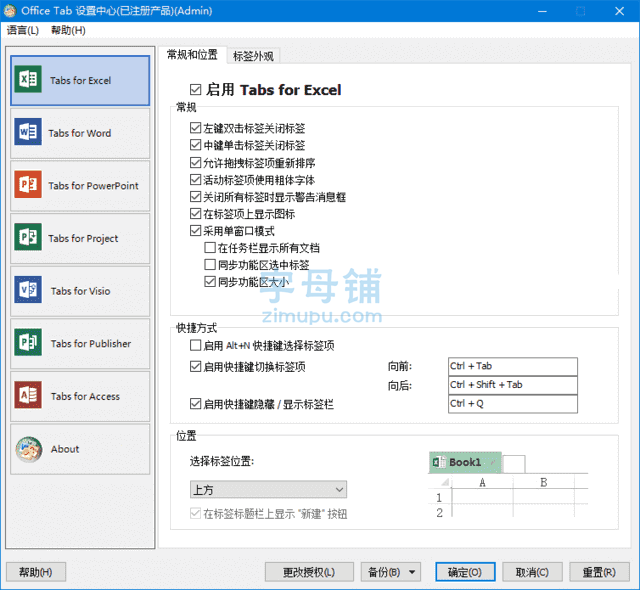Image resolution: width=640 pixels, height=590 pixels.
Task: Select the Tabs for Visio icon
Action: [28, 290]
